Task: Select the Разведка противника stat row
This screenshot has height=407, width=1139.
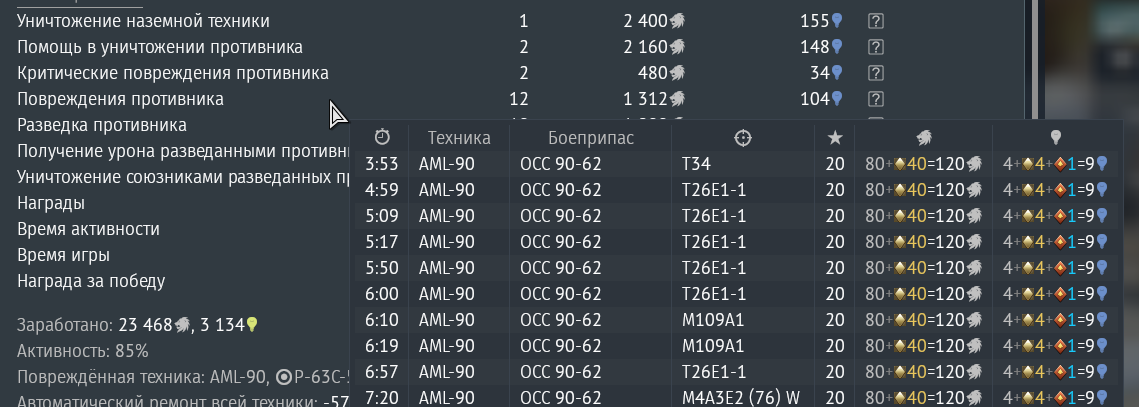Action: click(102, 125)
